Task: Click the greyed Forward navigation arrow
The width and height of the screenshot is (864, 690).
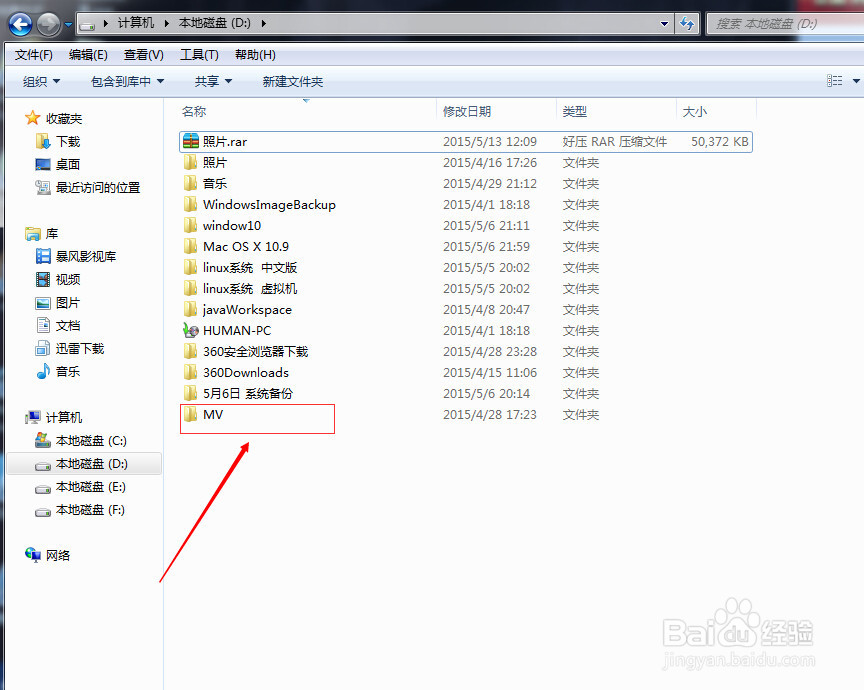Action: [x=48, y=24]
